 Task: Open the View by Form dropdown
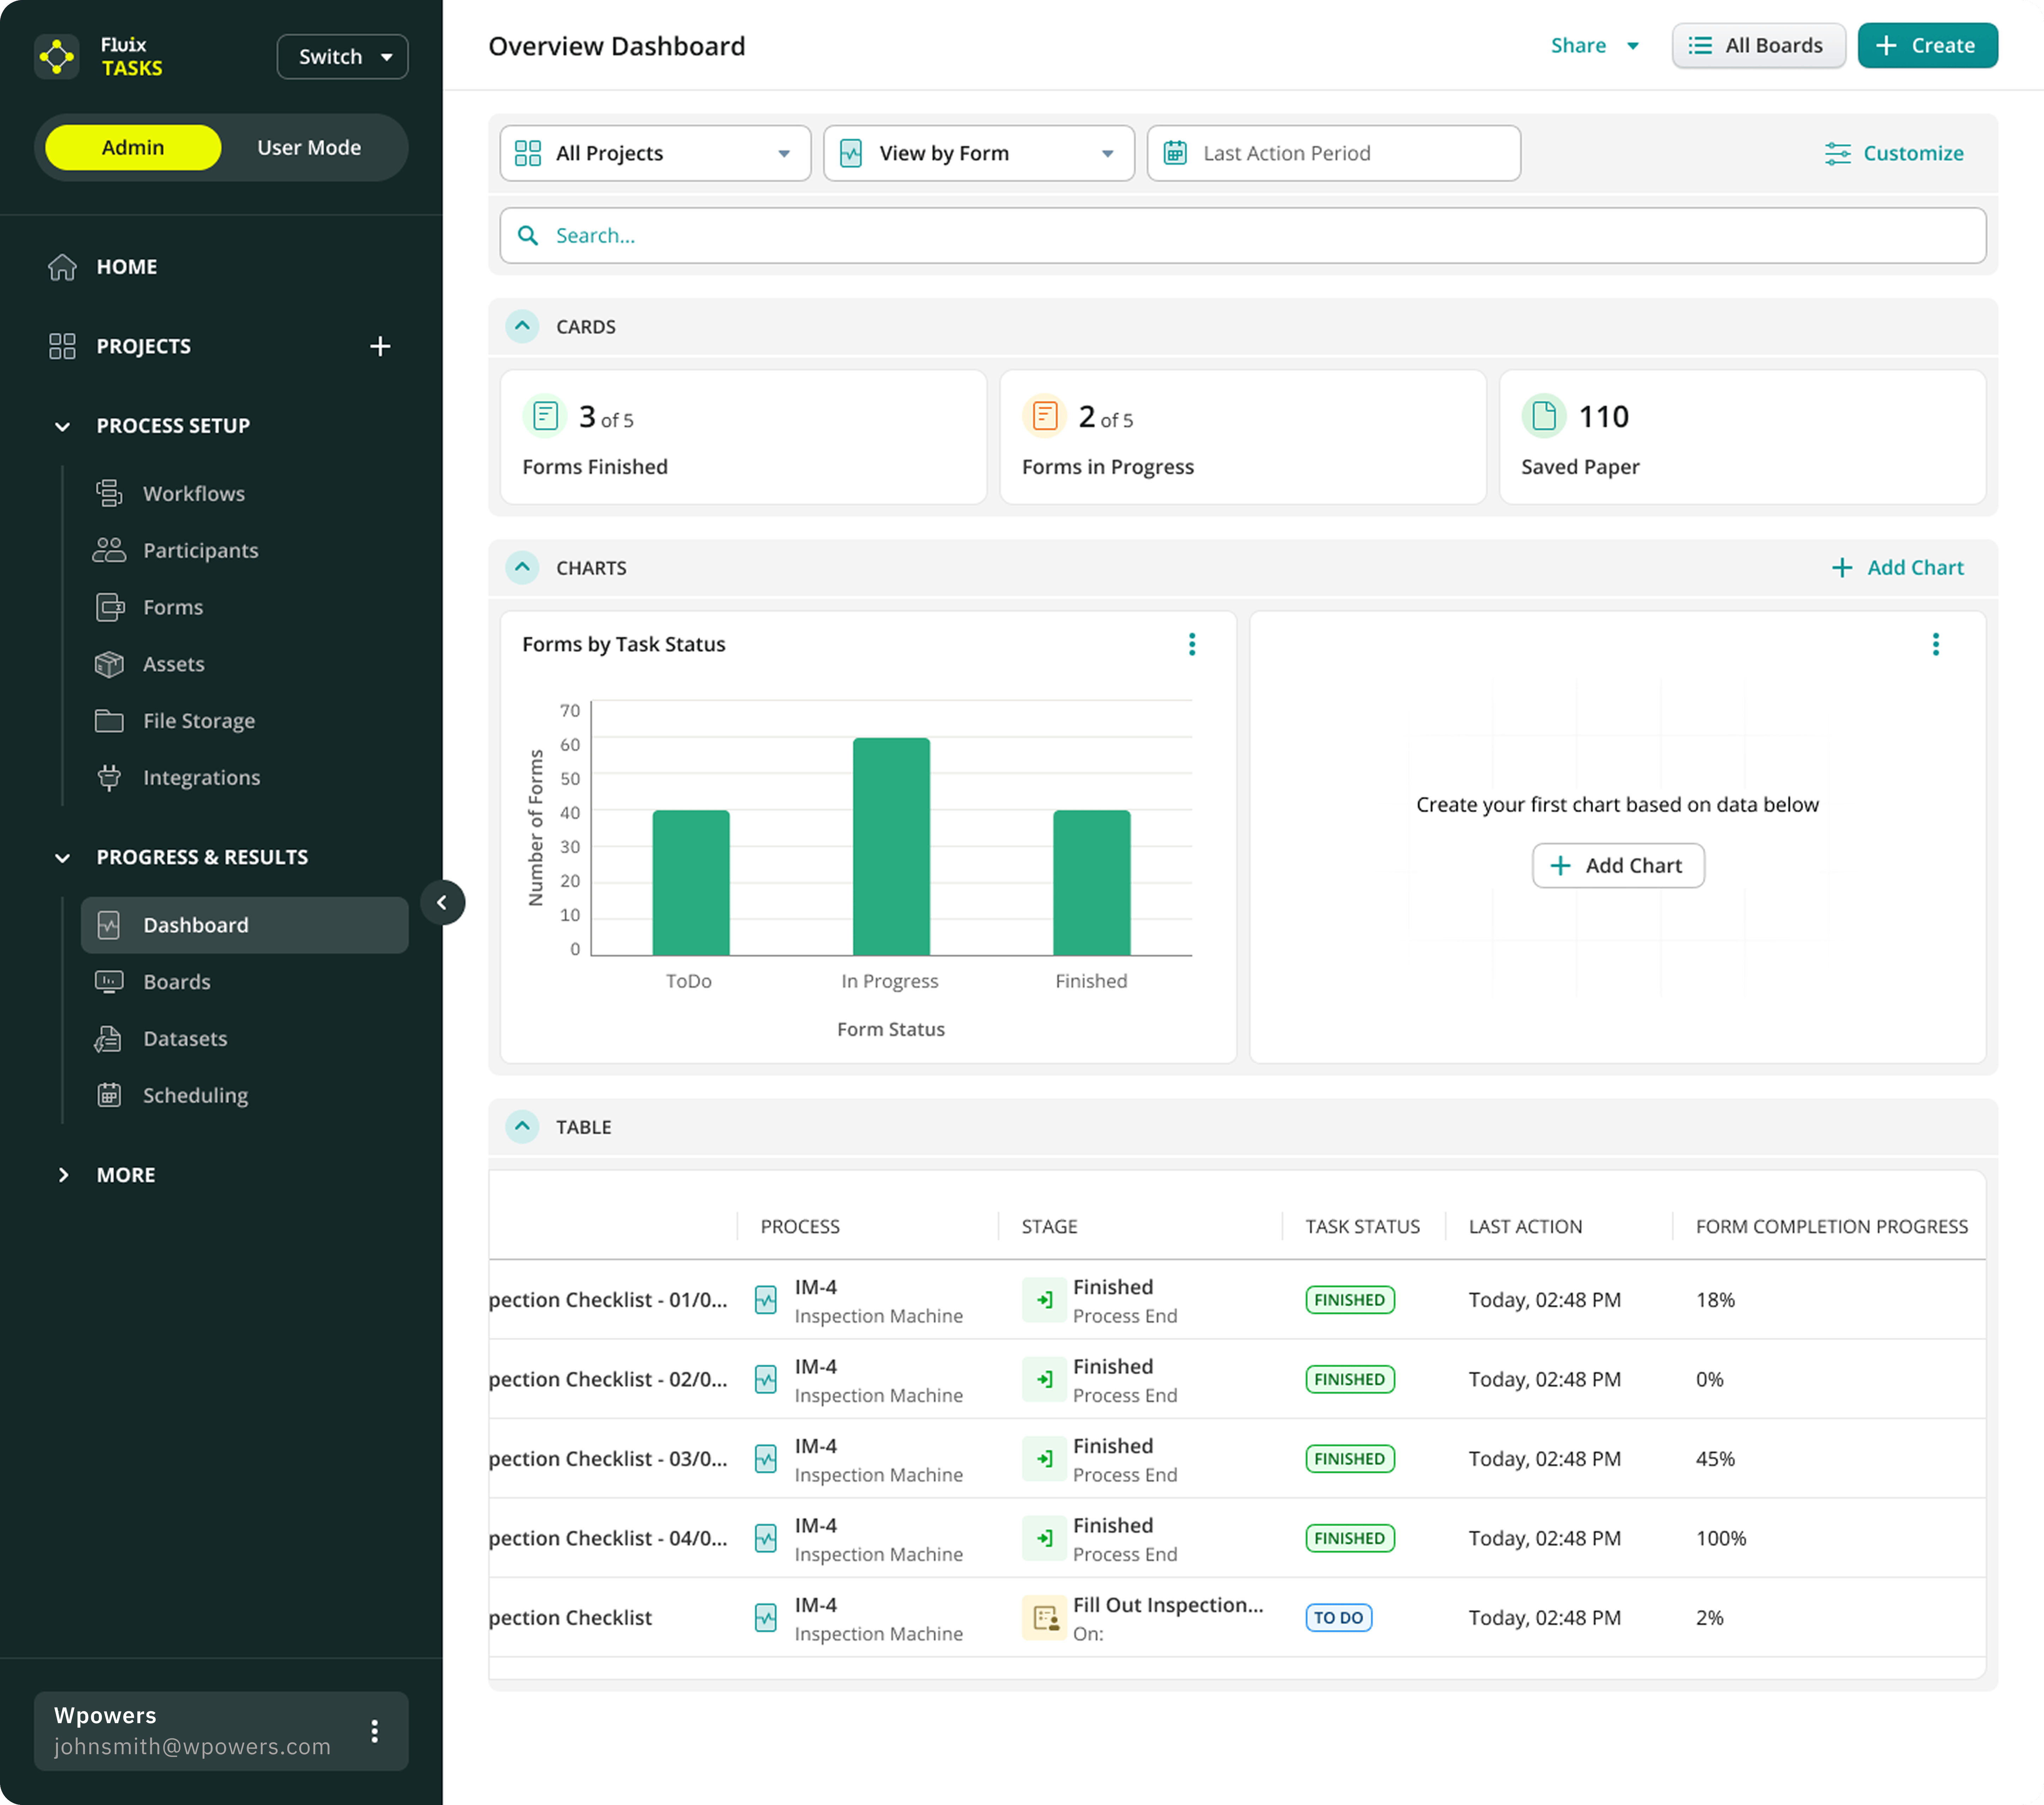(979, 153)
